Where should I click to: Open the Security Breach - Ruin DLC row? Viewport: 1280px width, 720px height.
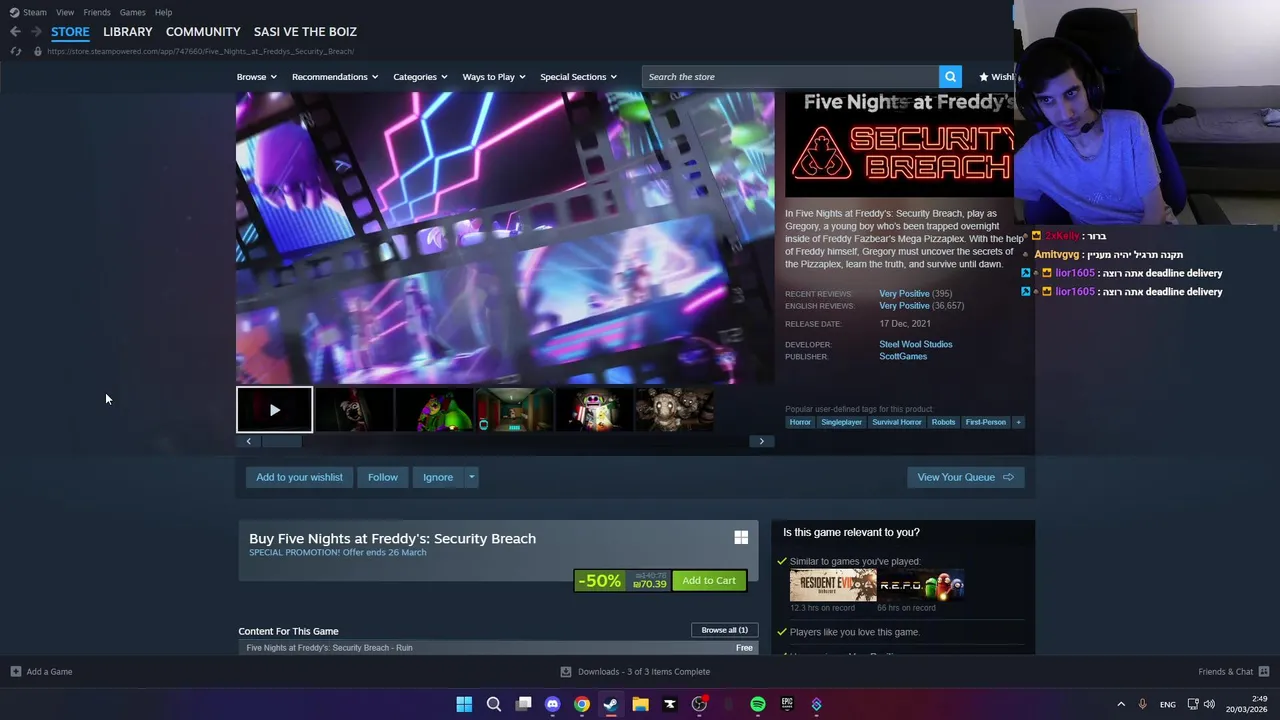click(497, 648)
